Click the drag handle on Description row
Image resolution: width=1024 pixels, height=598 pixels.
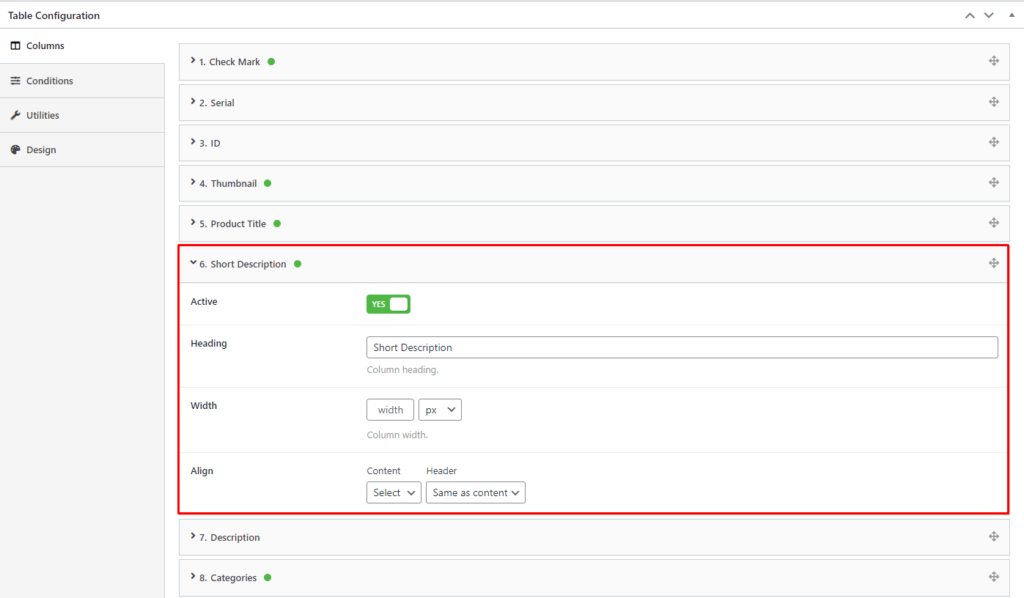tap(993, 536)
